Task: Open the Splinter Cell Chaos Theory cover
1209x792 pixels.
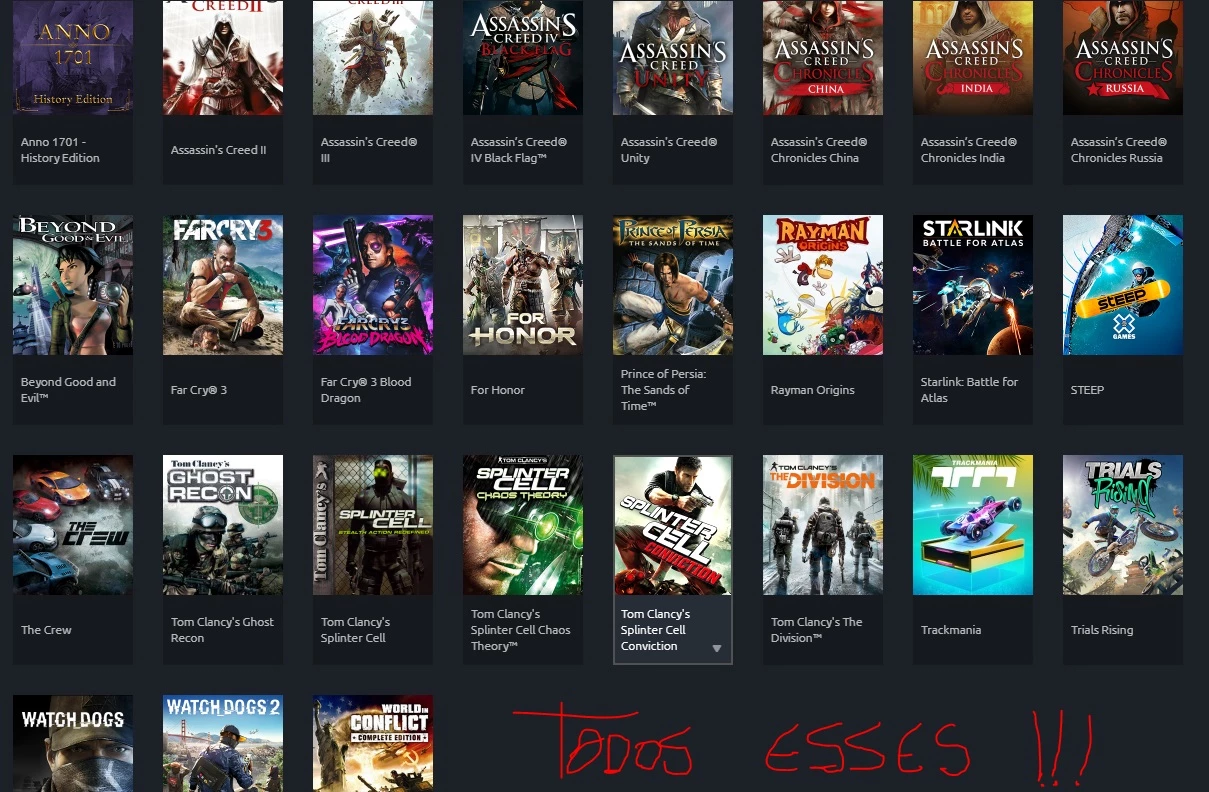Action: [x=523, y=525]
